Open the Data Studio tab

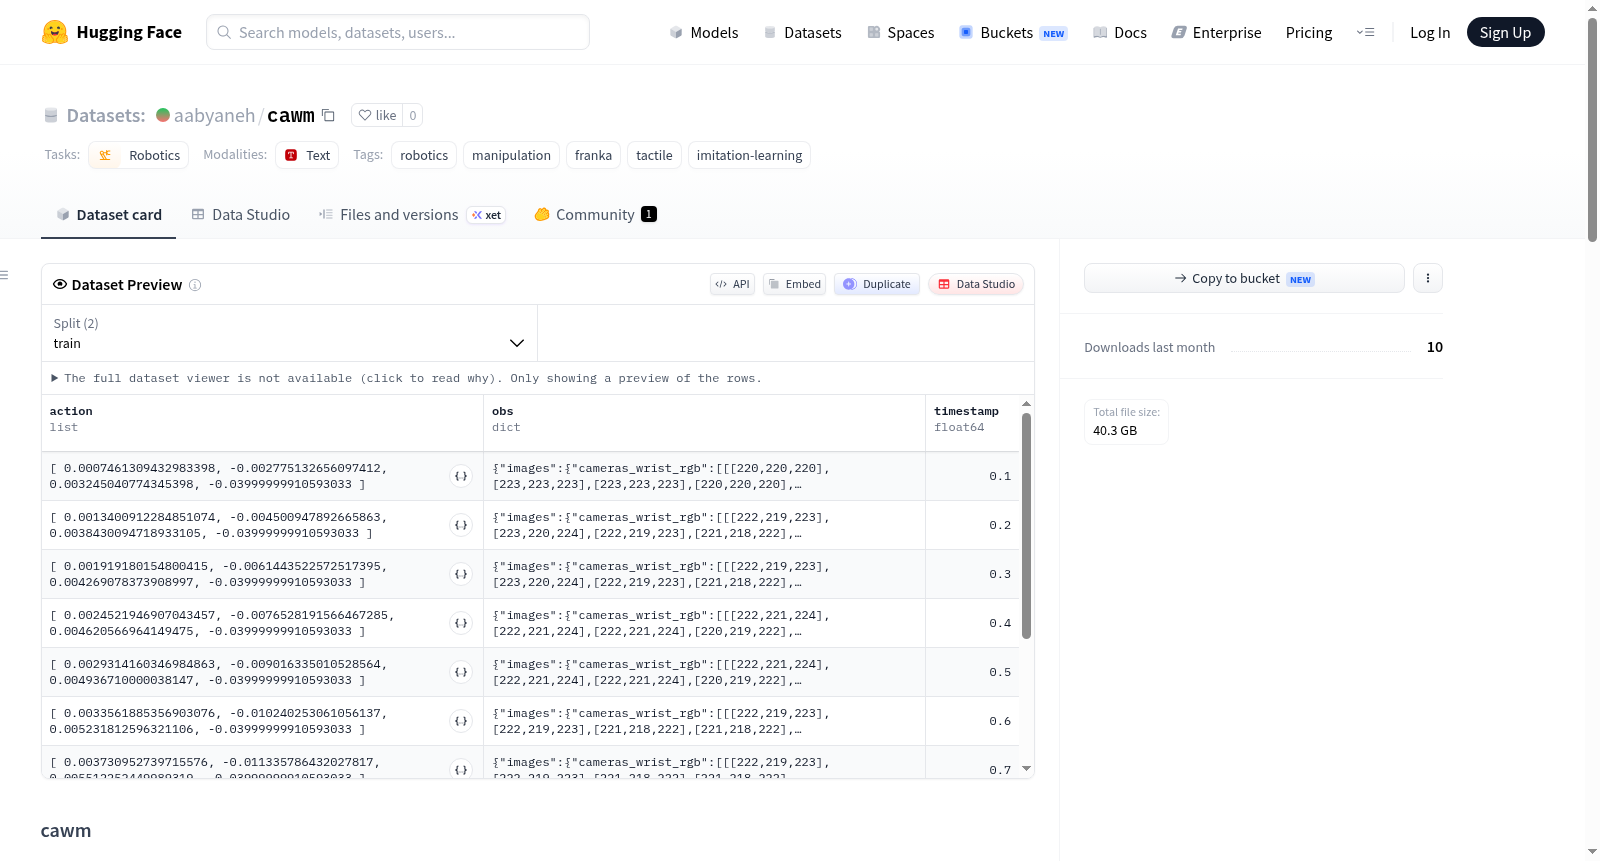241,215
